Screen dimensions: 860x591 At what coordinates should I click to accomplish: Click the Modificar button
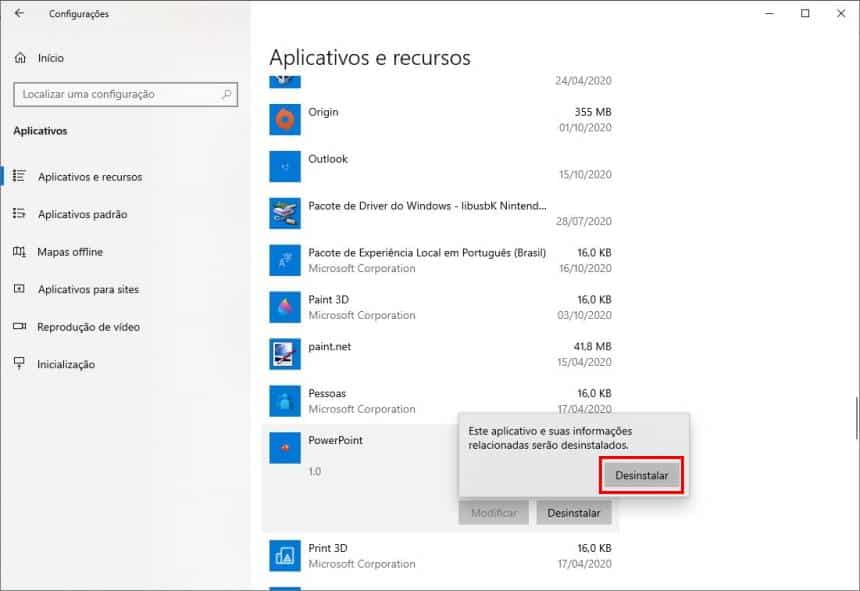click(x=494, y=513)
